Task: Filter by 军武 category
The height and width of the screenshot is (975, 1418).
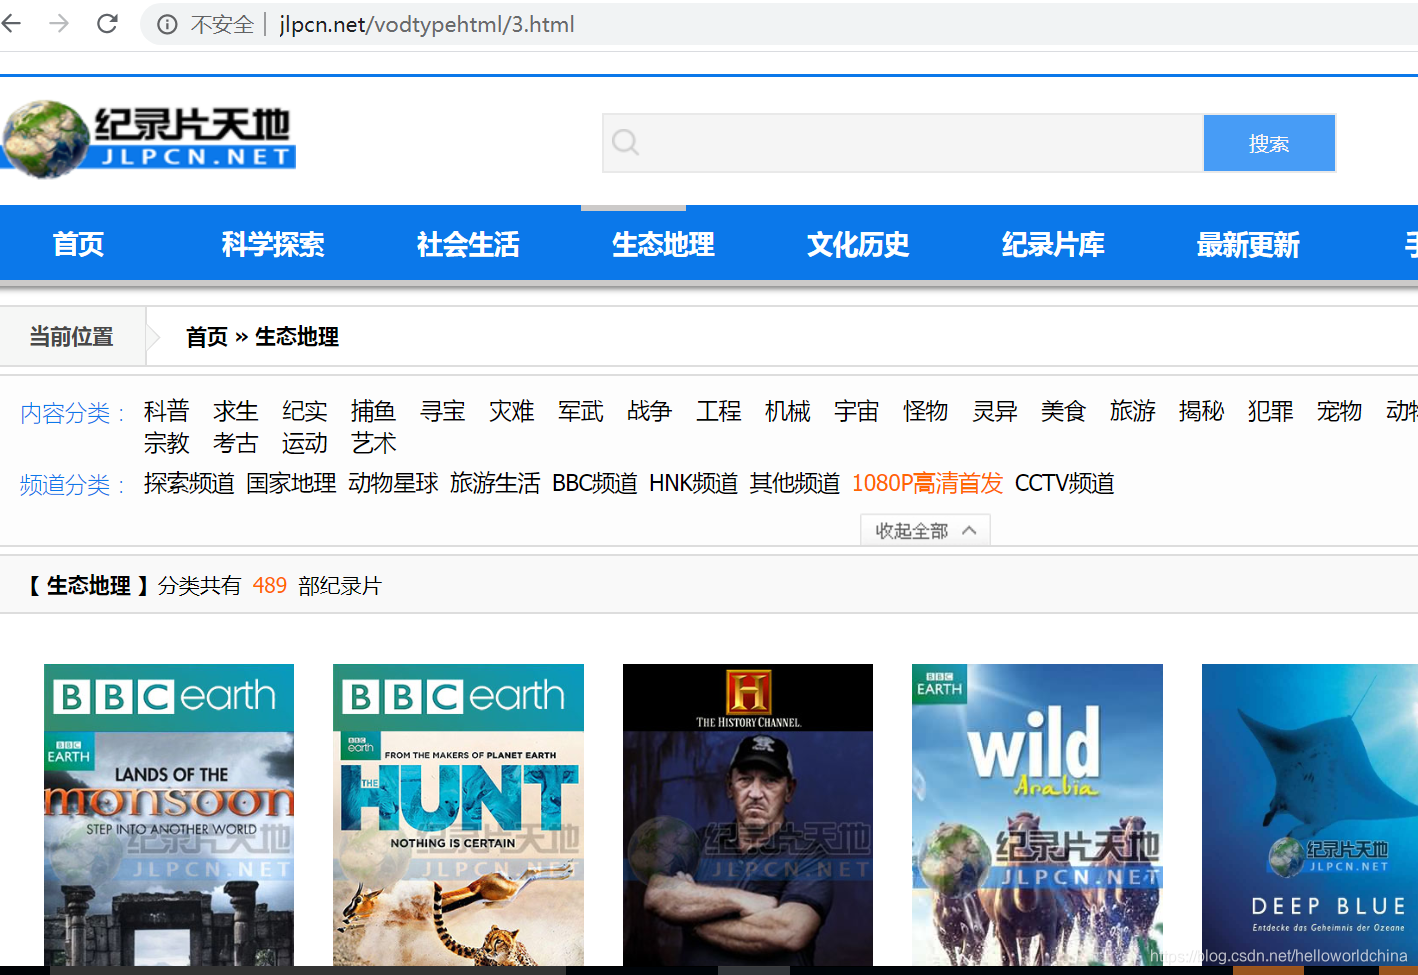Action: point(580,411)
